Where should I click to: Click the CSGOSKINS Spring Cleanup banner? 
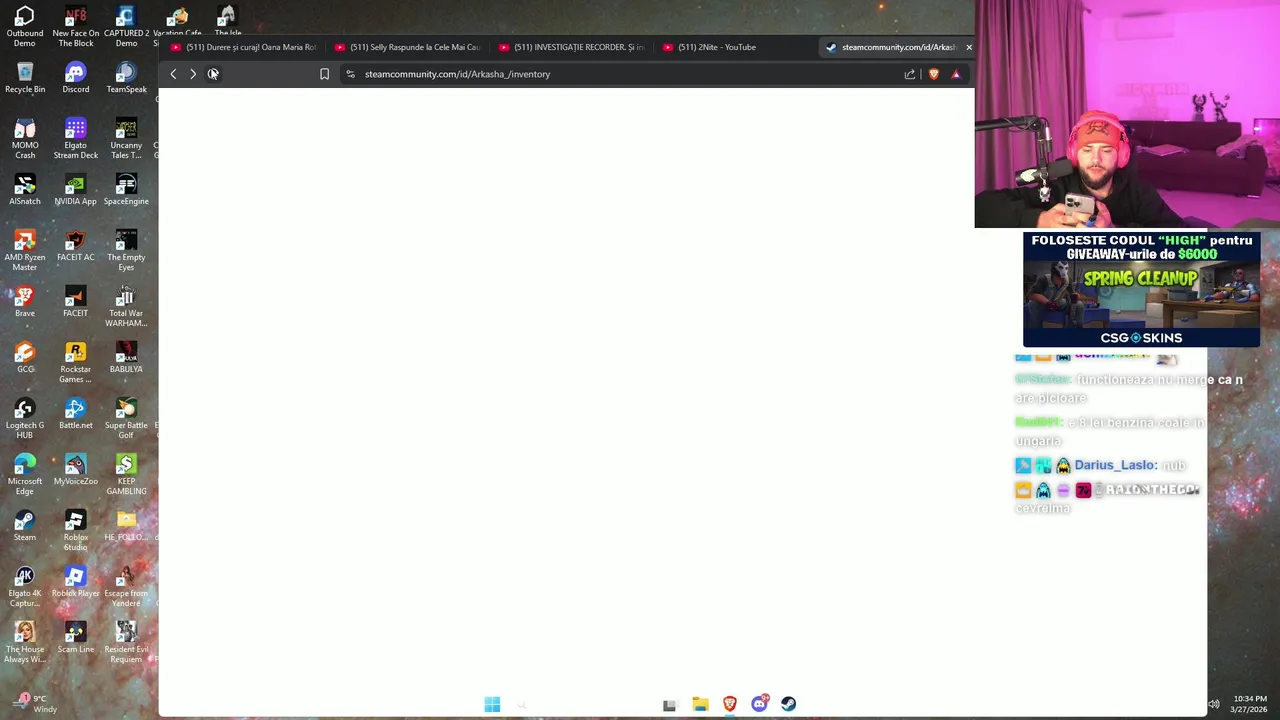(1141, 289)
